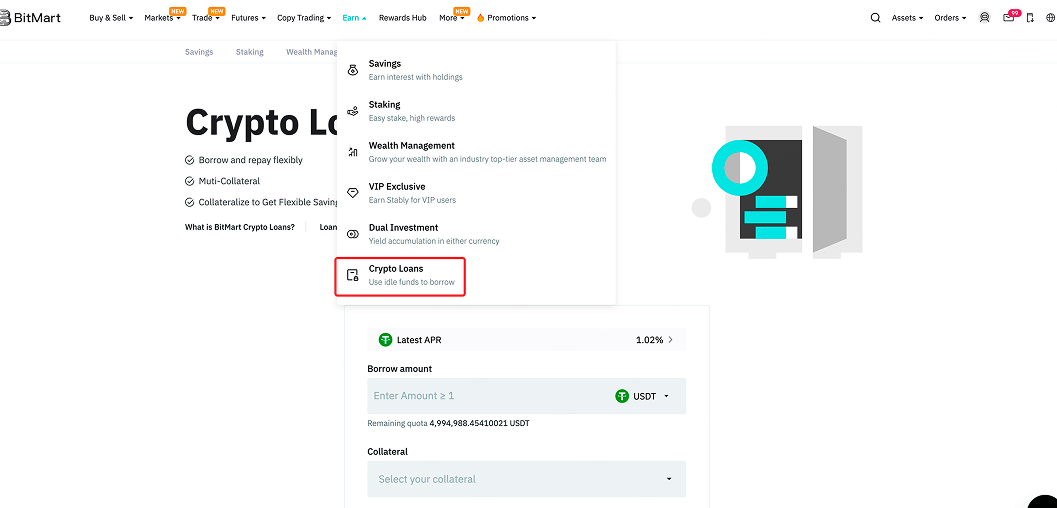This screenshot has width=1057, height=508.
Task: Click the Borrow amount input field
Action: pos(526,396)
